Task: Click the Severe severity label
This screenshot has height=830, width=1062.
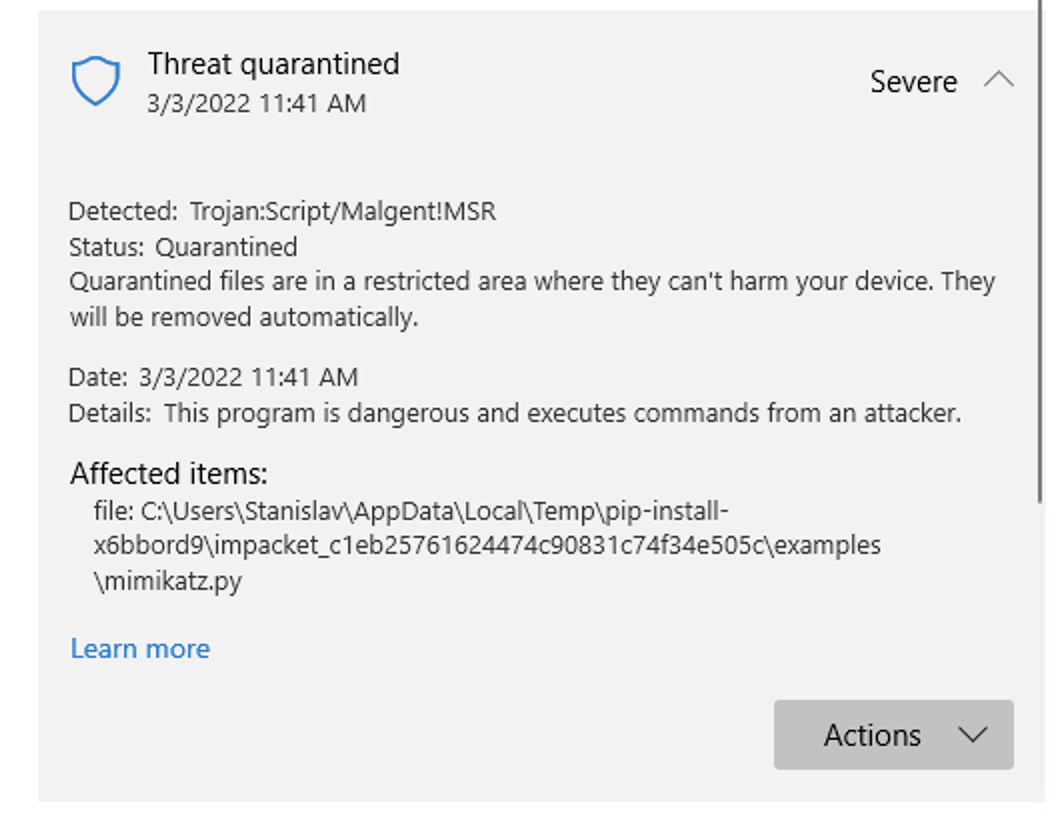Action: point(915,82)
